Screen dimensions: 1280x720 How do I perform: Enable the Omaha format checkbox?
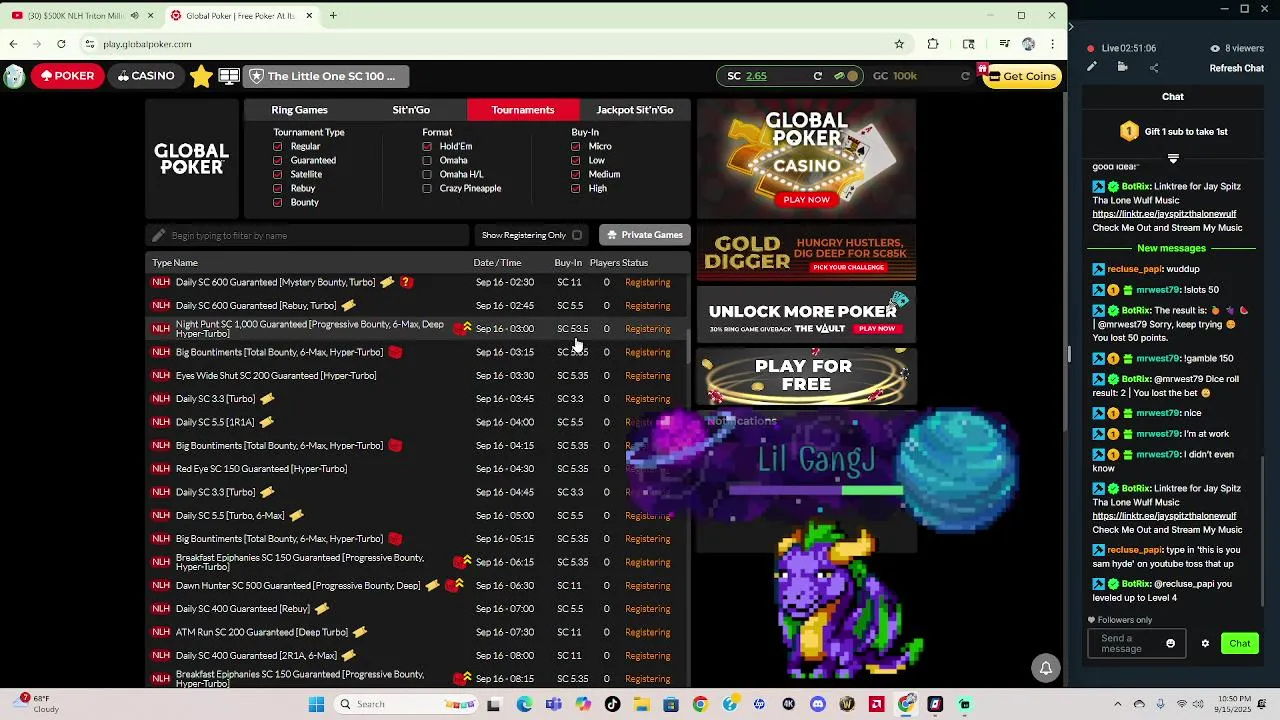point(427,160)
